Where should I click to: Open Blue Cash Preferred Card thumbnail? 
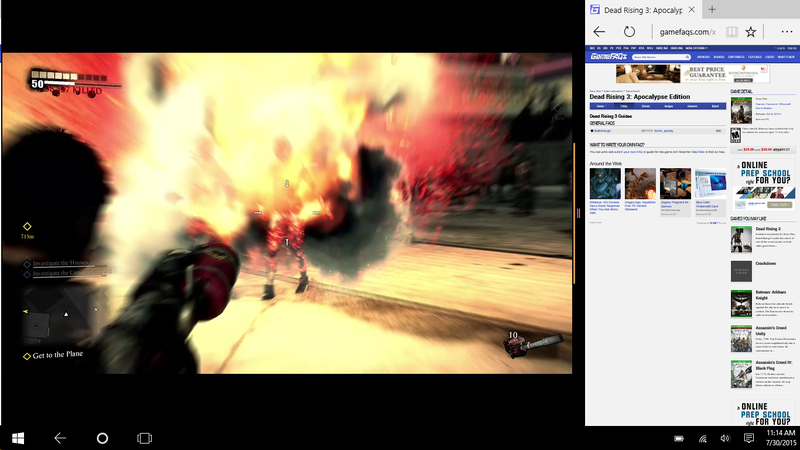tap(711, 184)
